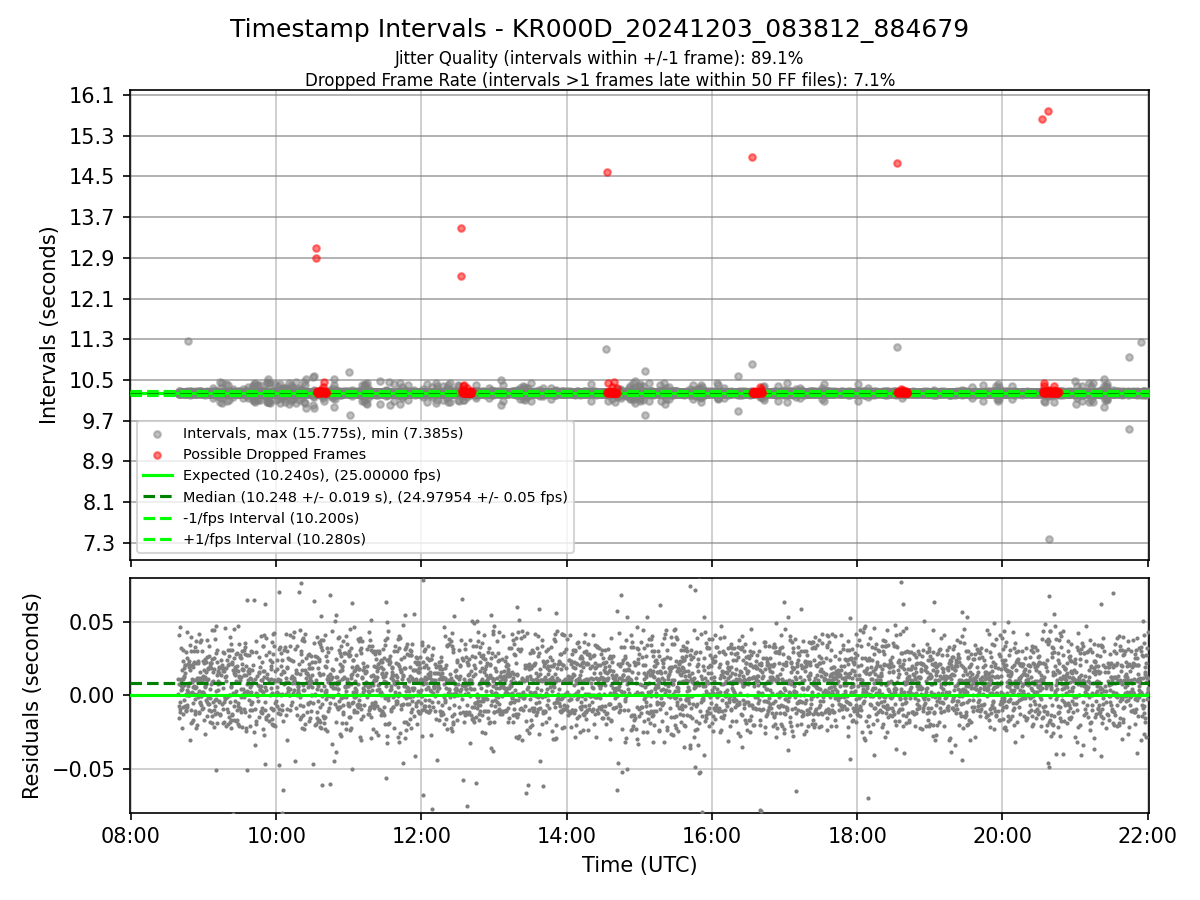Viewport: 1200px width, 900px height.
Task: Click the x-axis tick label '08:00'
Action: coord(131,835)
